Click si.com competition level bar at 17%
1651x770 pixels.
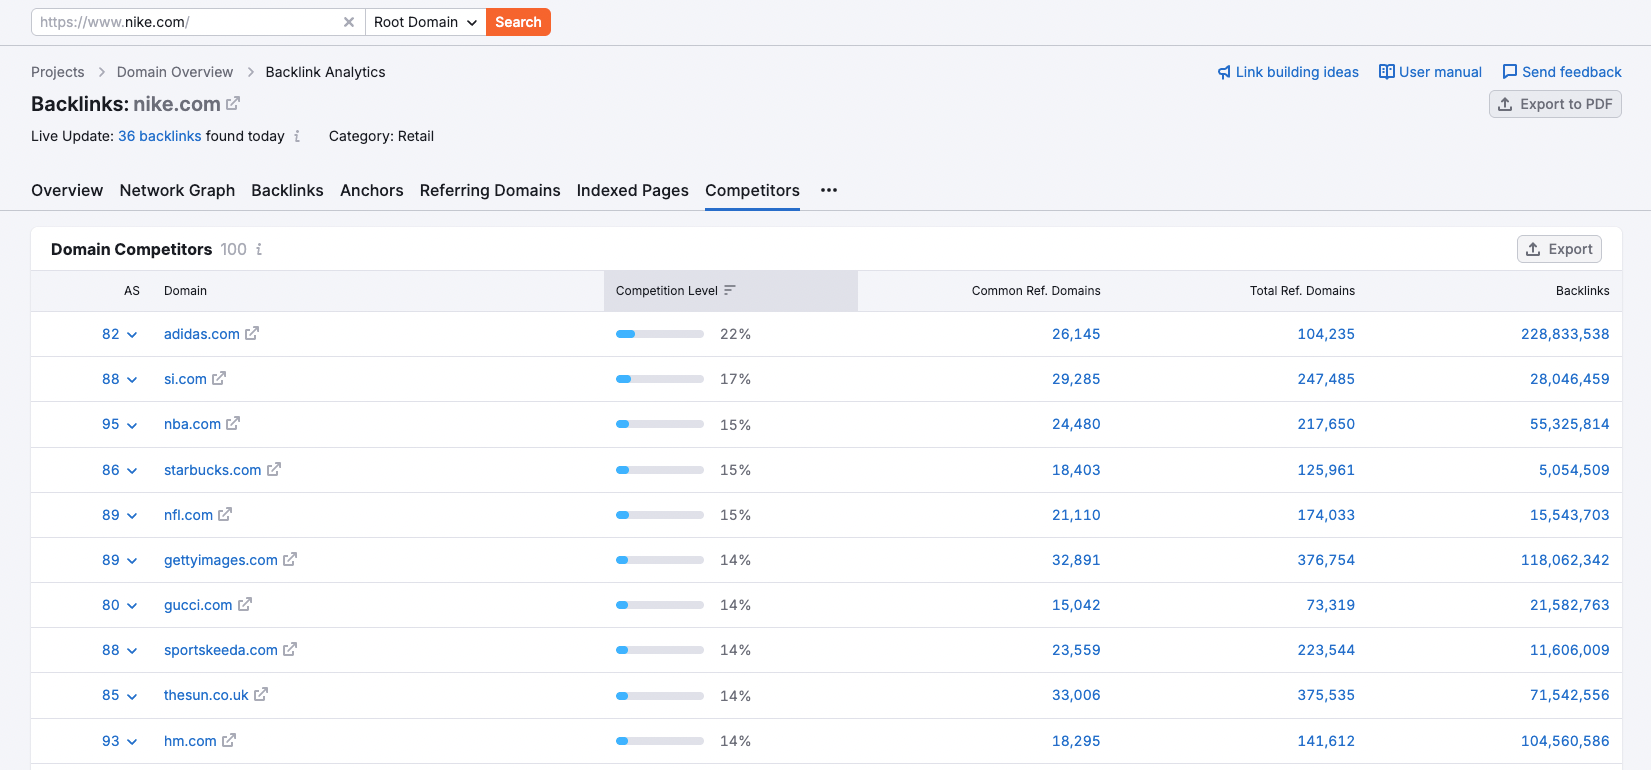[660, 379]
